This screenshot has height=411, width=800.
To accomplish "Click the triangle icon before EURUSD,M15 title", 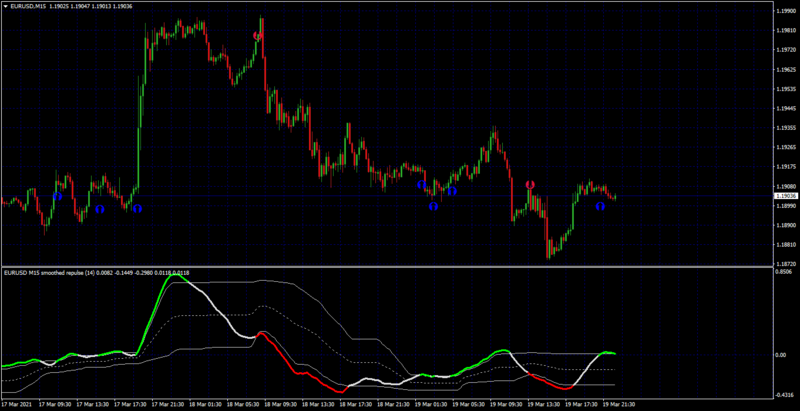I will point(6,7).
